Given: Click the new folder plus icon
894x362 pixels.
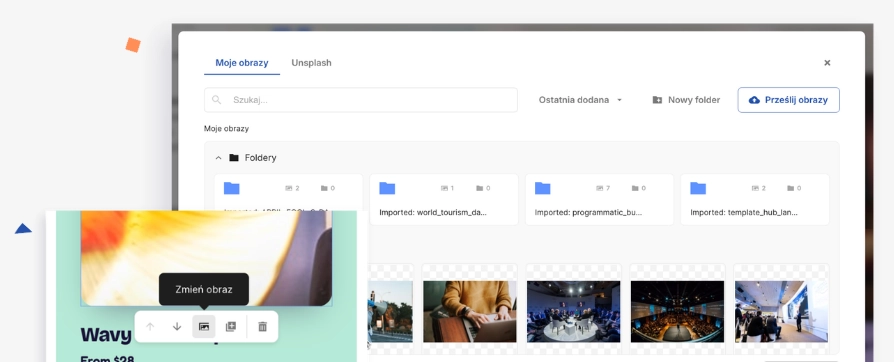Looking at the screenshot, I should 657,100.
